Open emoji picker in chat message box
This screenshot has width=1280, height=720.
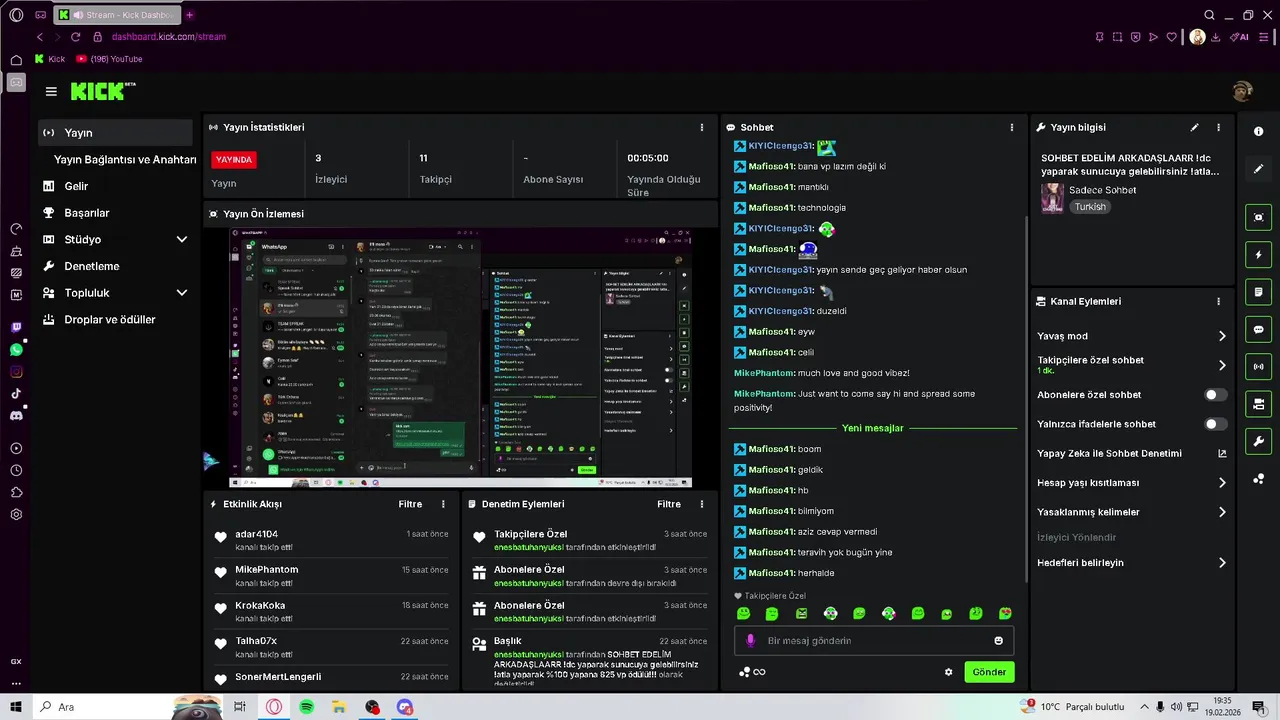click(998, 641)
